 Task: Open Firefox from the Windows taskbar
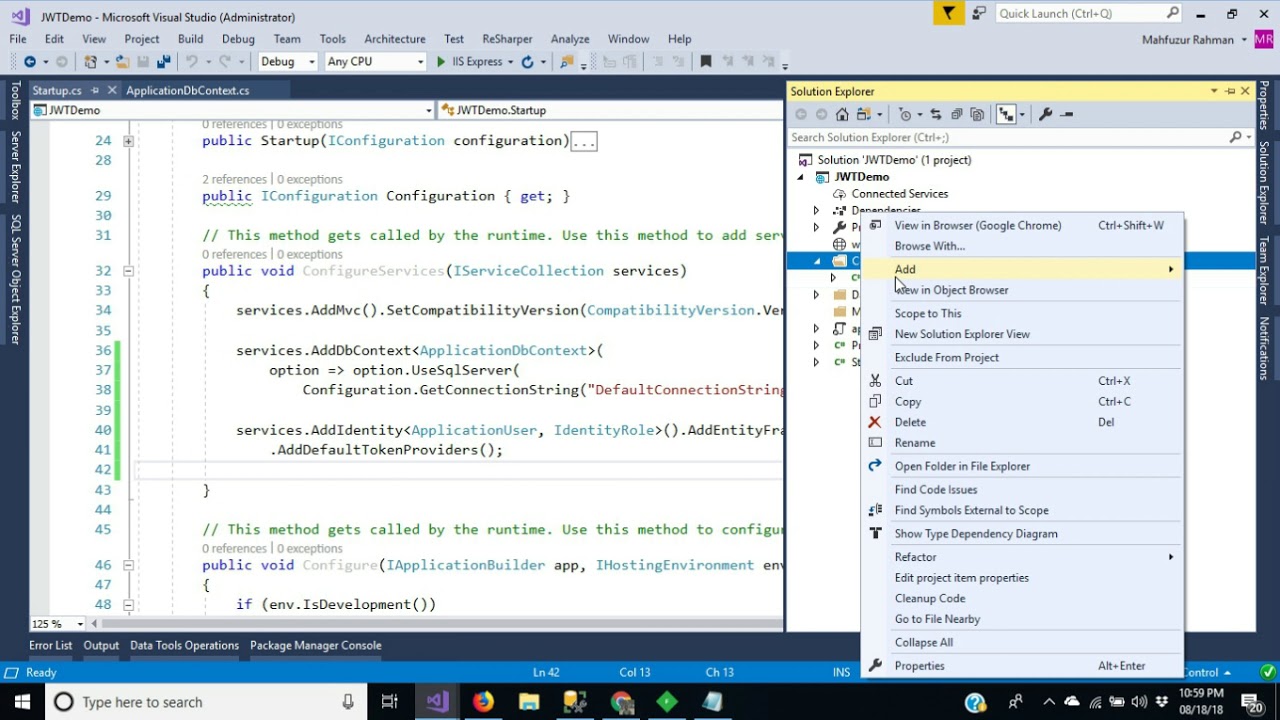(x=483, y=702)
